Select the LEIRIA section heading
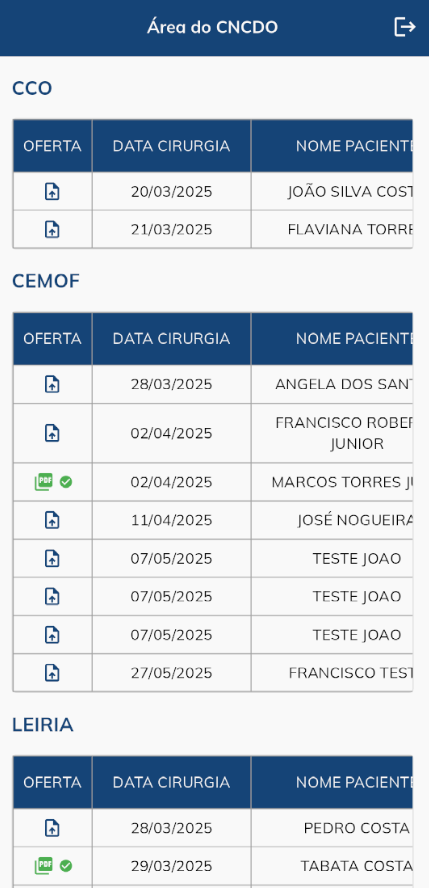Viewport: 429px width, 888px height. [x=42, y=725]
